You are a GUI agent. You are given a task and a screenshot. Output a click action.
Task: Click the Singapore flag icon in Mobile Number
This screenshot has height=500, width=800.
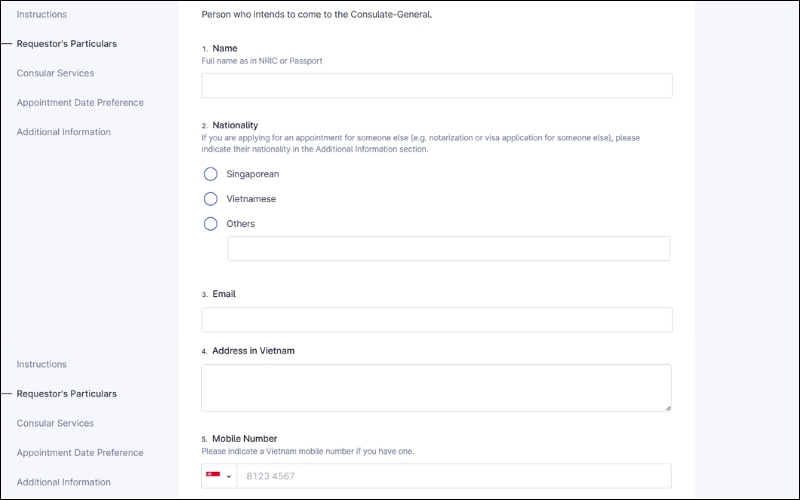click(x=212, y=476)
